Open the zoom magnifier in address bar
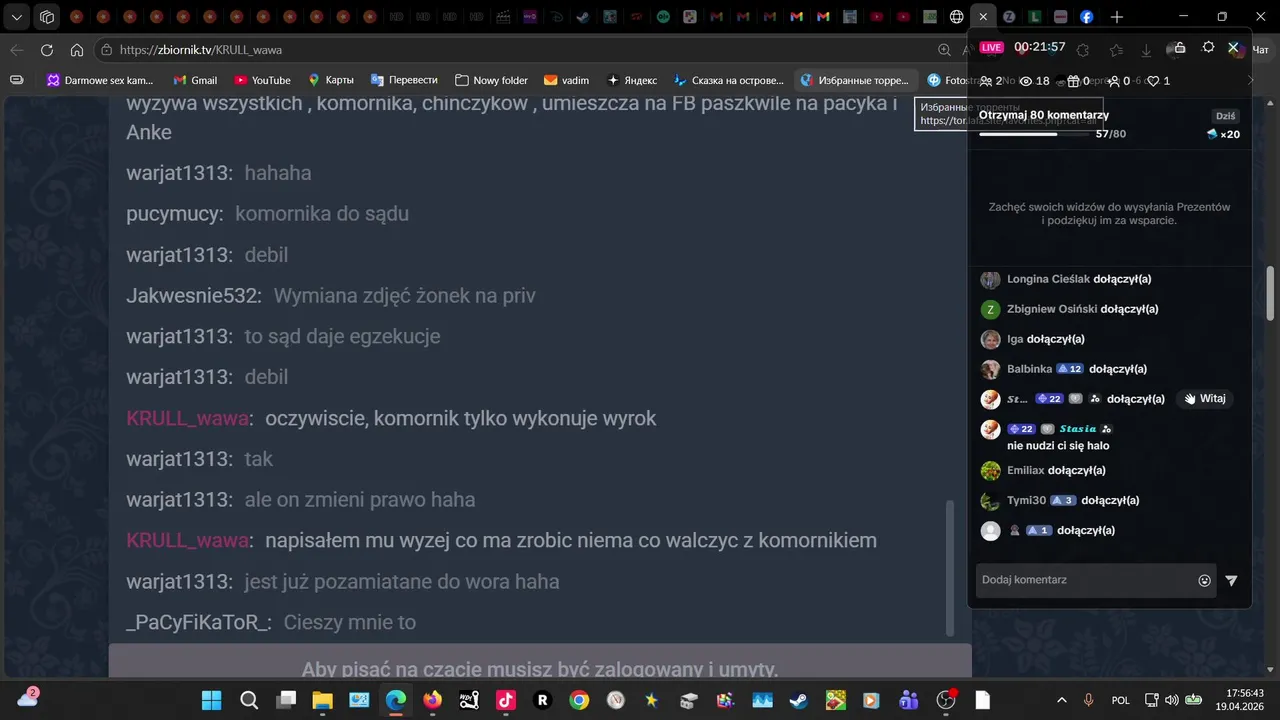 944,50
